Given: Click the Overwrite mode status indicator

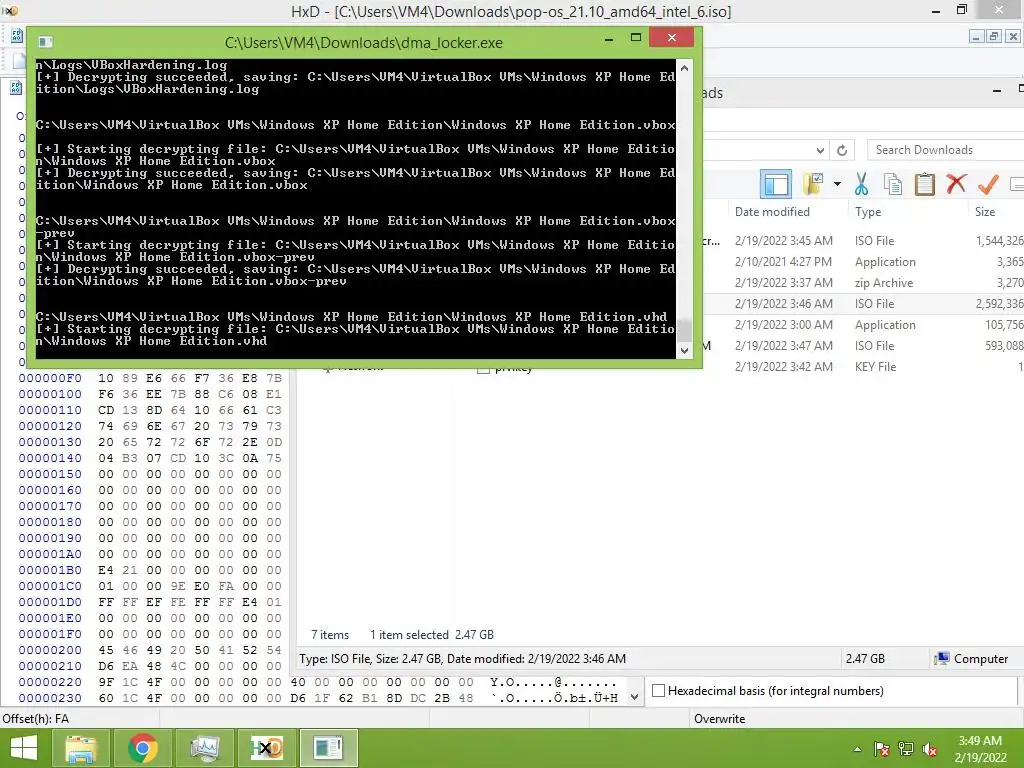Looking at the screenshot, I should [x=719, y=718].
